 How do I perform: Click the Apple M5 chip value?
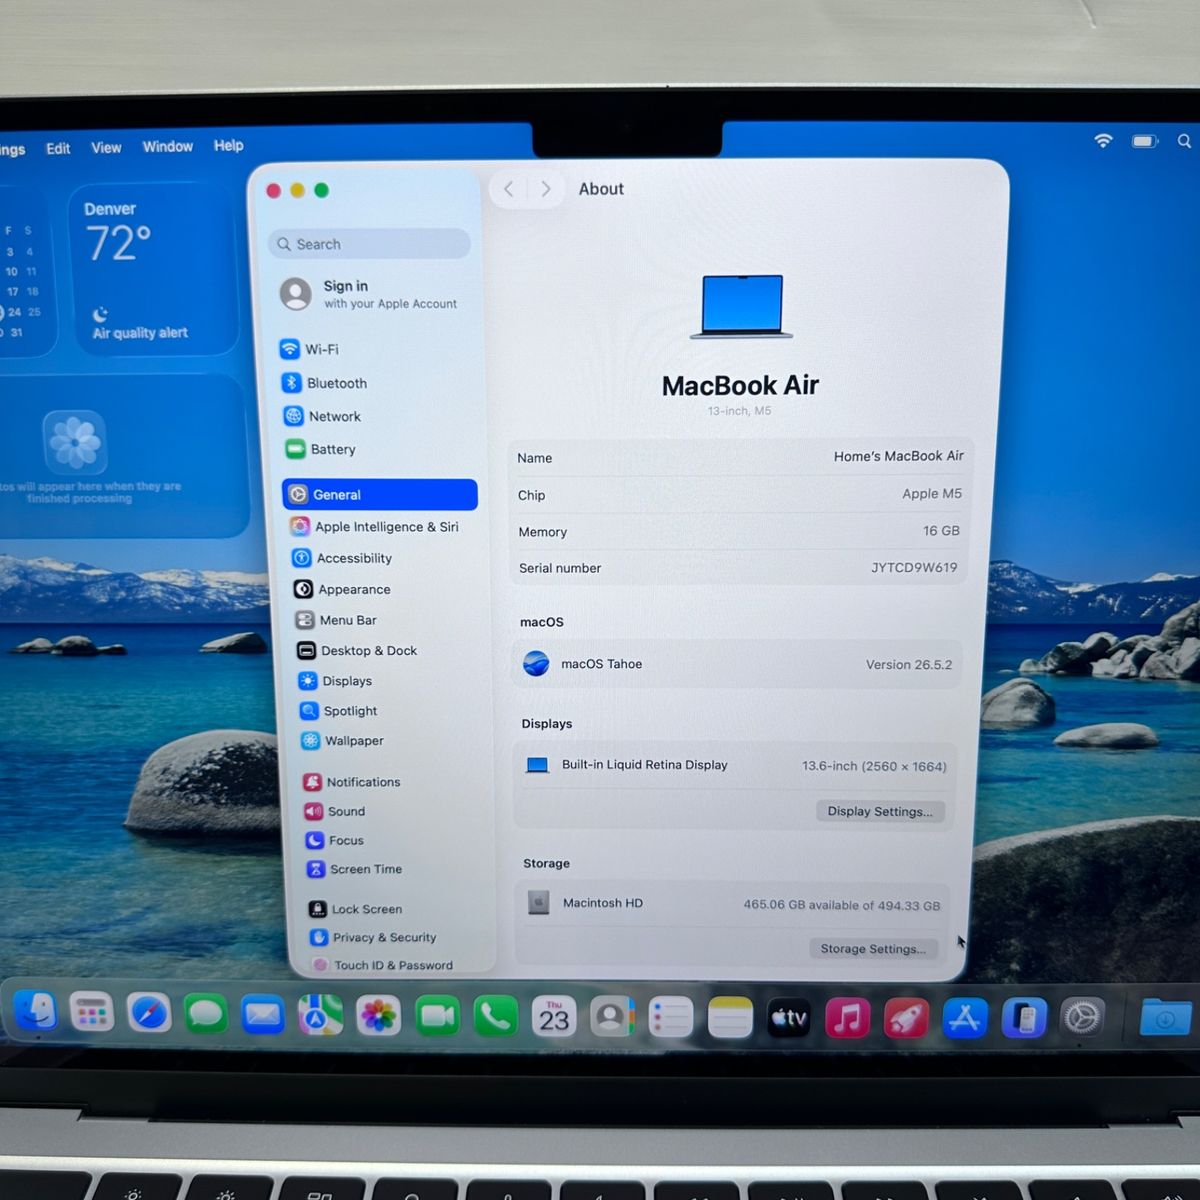[x=932, y=493]
